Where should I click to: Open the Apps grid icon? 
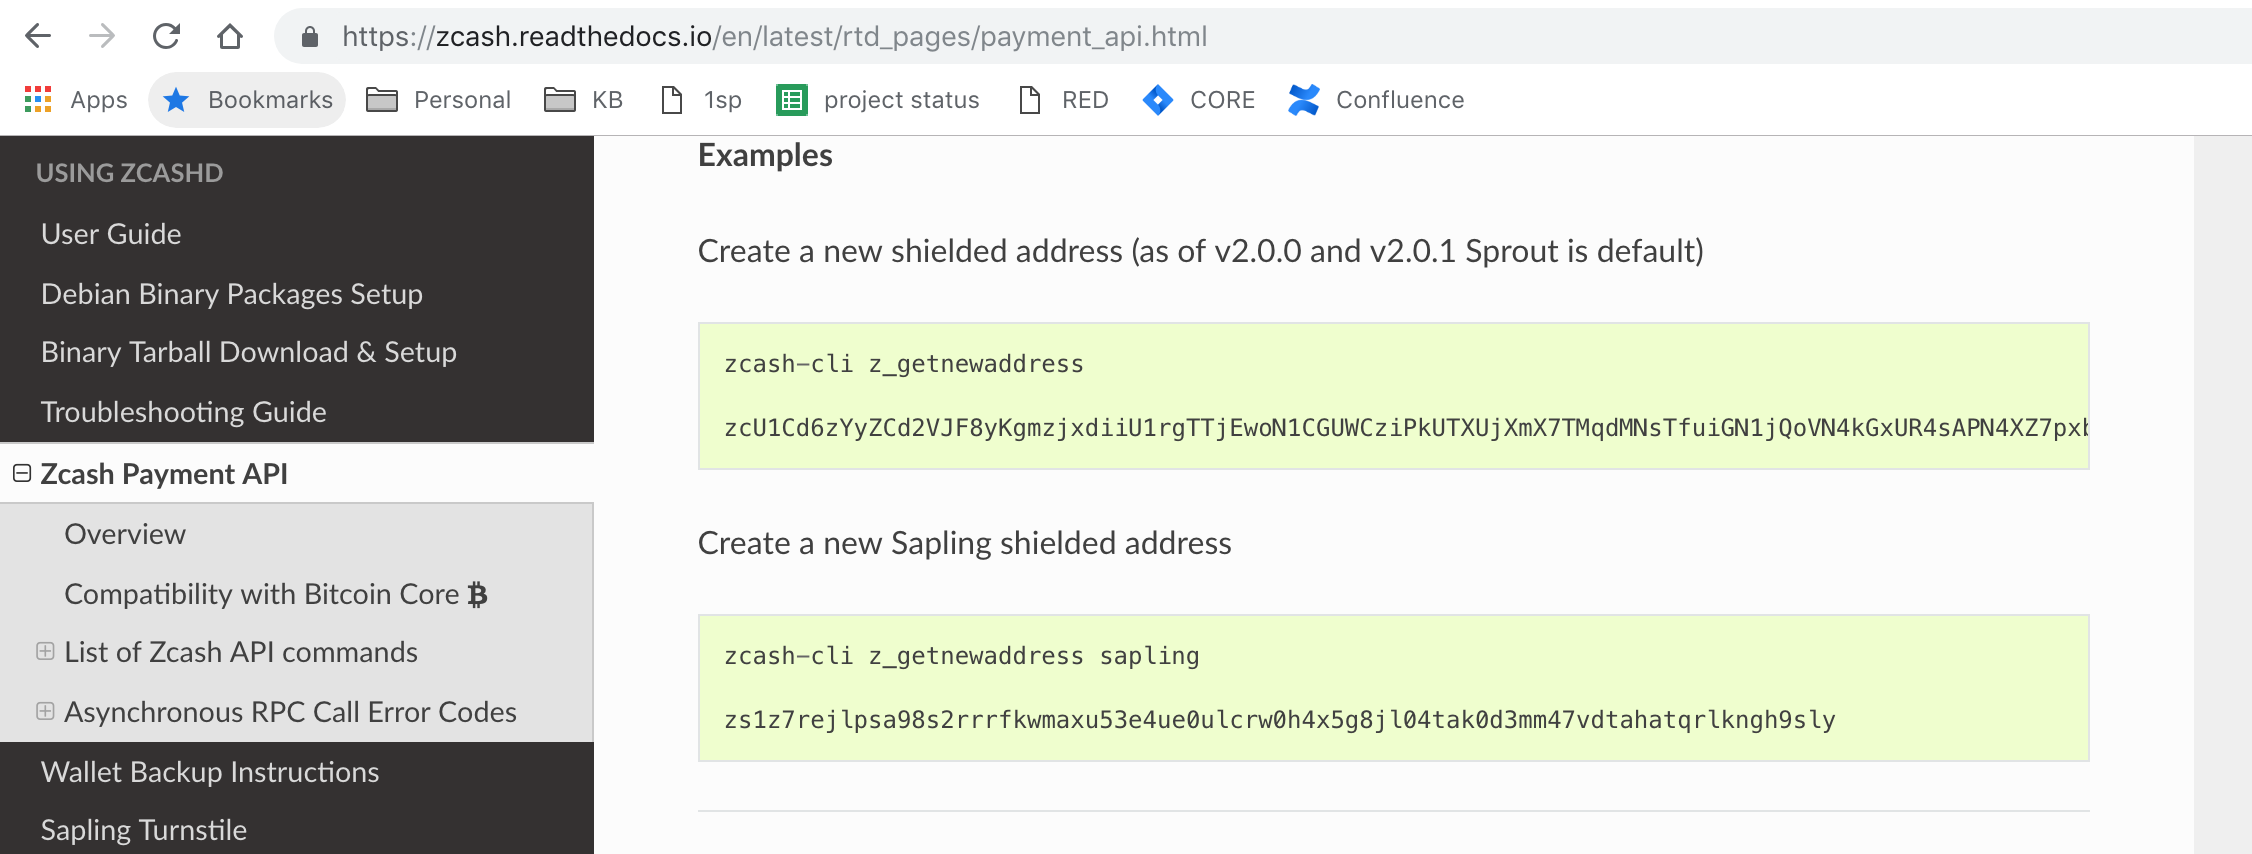tap(38, 99)
